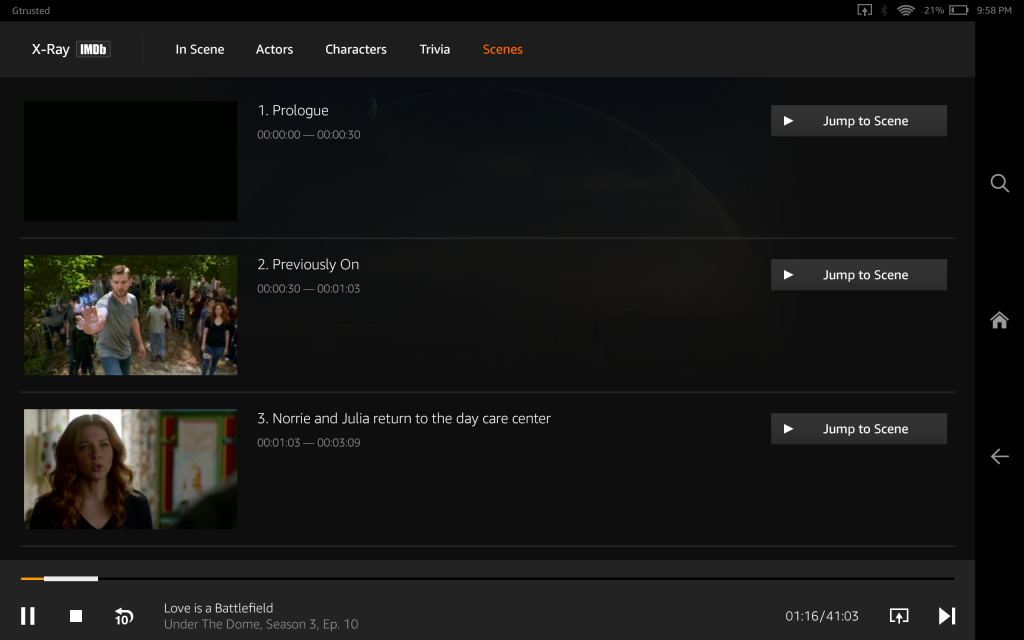Switch to the In Scene tab
Image resolution: width=1024 pixels, height=640 pixels.
tap(200, 50)
